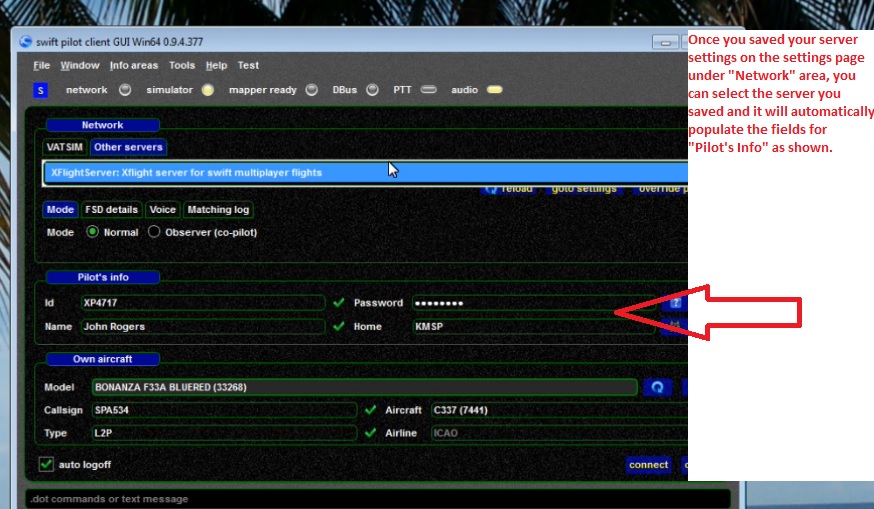
Task: Click the Callsign field SPA534
Action: (x=224, y=410)
